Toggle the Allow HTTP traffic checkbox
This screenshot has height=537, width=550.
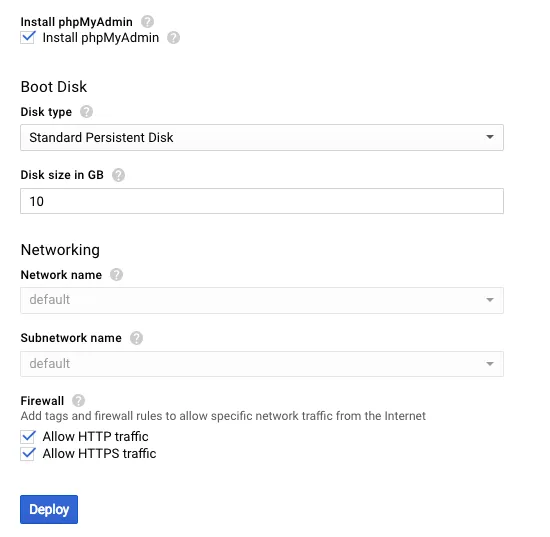click(28, 437)
